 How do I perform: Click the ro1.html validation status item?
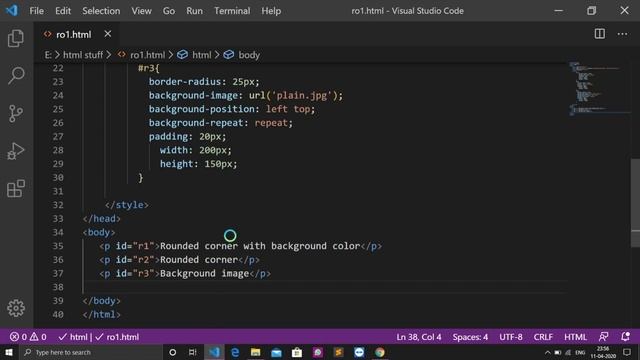[x=117, y=337]
